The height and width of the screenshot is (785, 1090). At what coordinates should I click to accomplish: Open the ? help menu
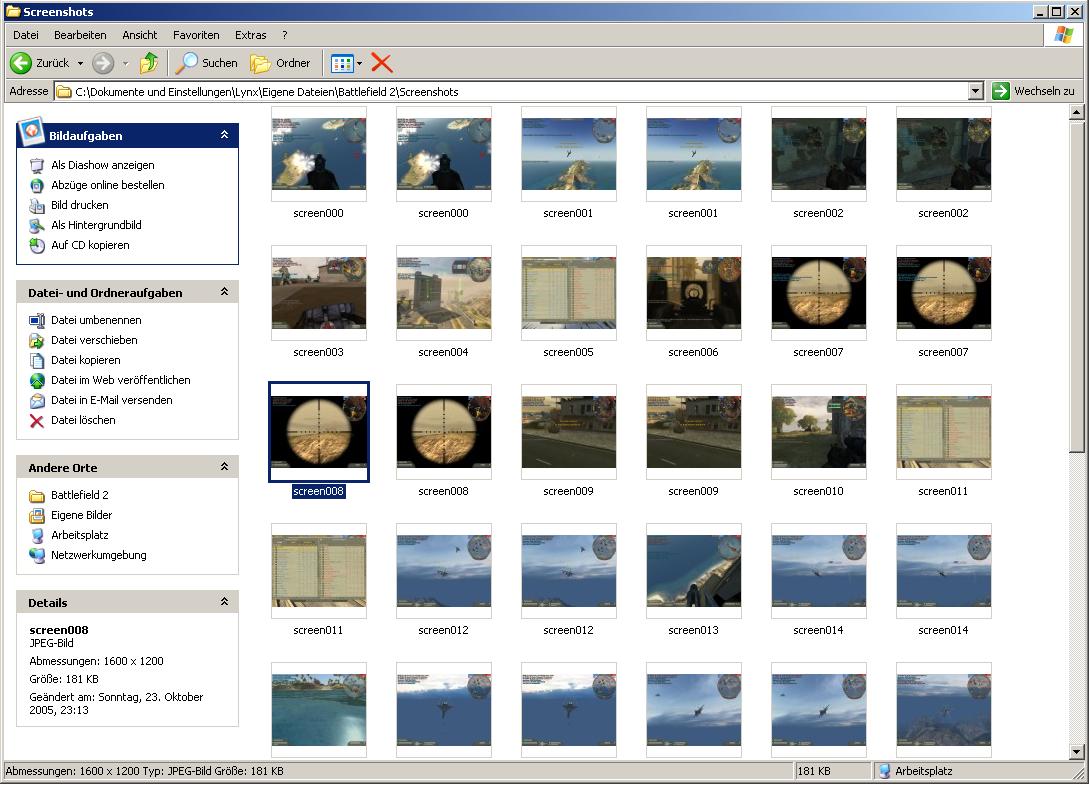click(x=284, y=35)
